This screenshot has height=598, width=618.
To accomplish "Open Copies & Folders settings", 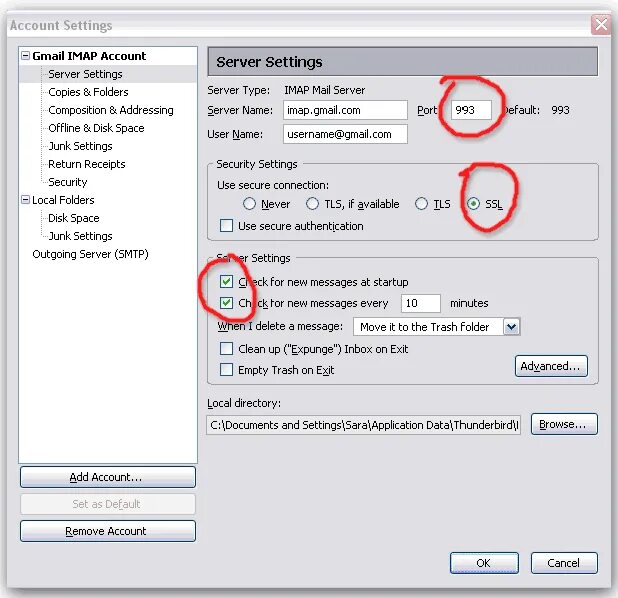I will pos(88,92).
